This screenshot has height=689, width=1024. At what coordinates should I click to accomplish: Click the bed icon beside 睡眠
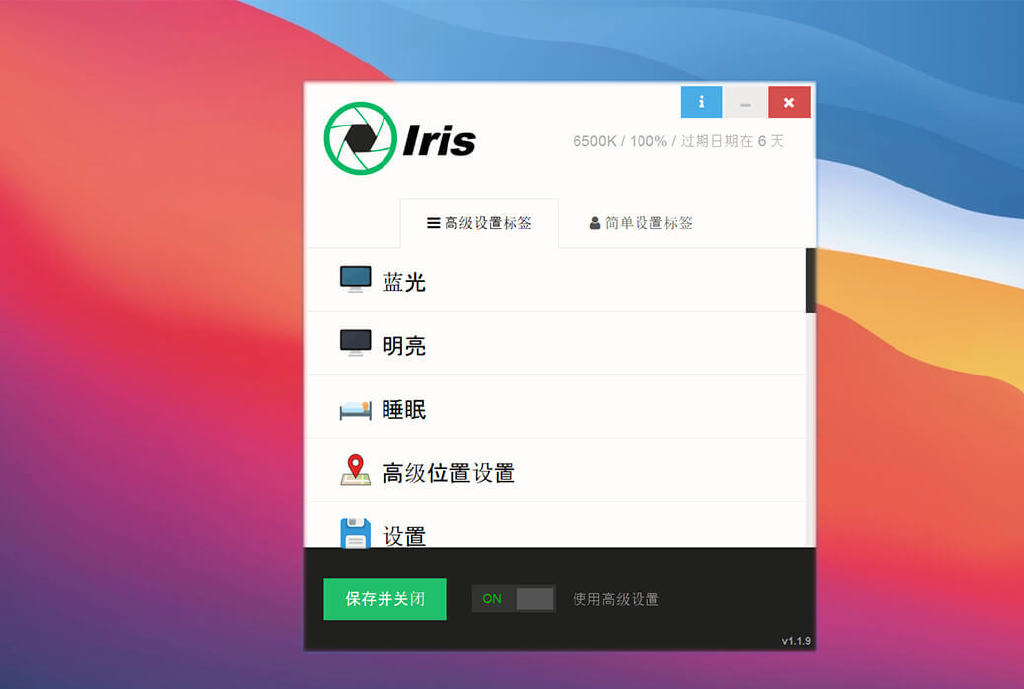(x=355, y=410)
